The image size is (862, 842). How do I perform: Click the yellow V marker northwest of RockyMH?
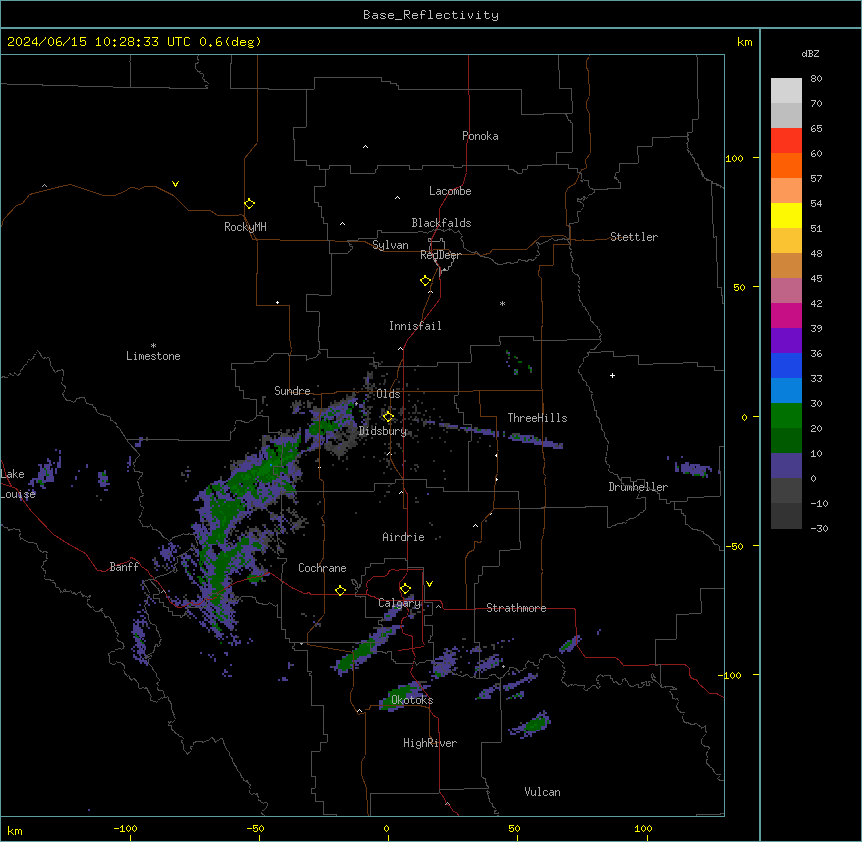pos(175,184)
